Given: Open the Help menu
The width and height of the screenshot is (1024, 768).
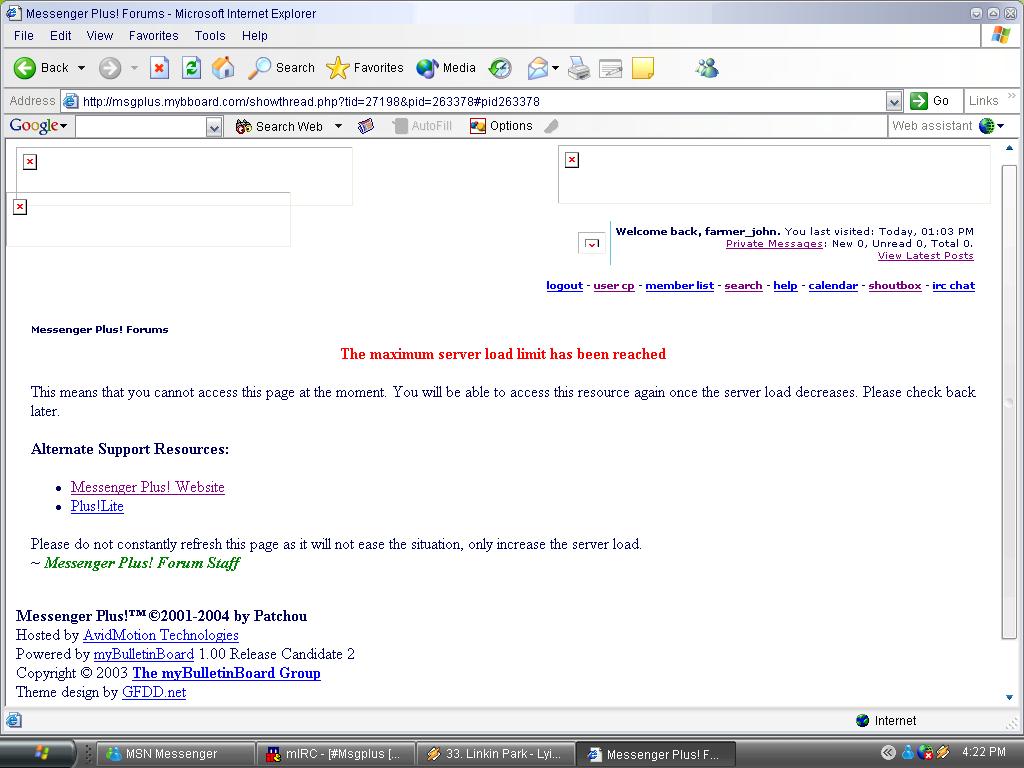Looking at the screenshot, I should click(x=255, y=36).
